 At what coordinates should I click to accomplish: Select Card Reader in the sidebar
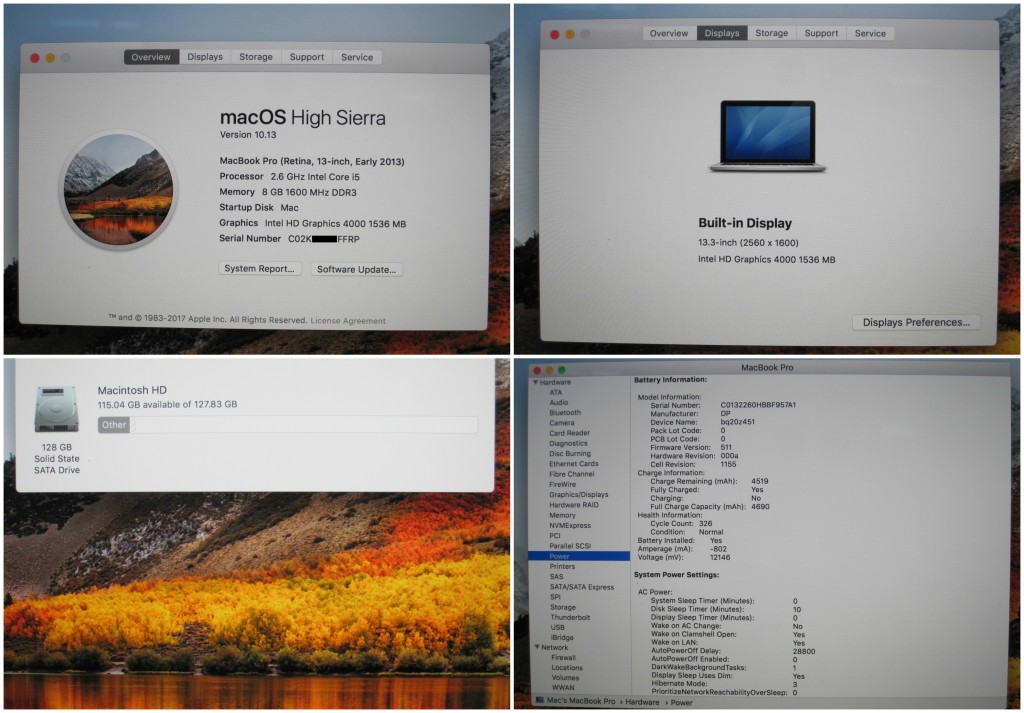click(569, 433)
